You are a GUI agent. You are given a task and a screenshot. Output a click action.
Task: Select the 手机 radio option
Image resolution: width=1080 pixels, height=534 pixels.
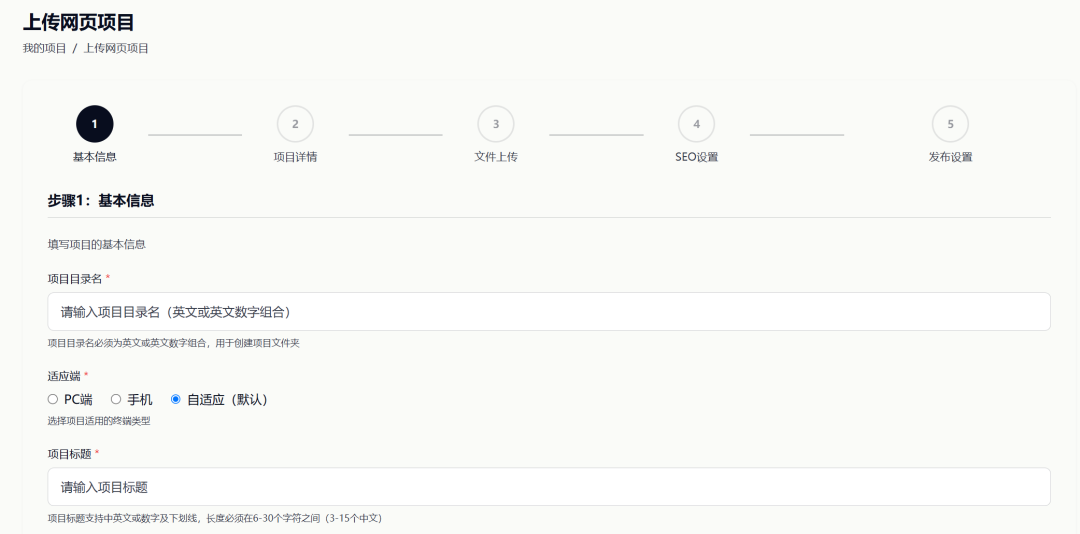point(116,400)
